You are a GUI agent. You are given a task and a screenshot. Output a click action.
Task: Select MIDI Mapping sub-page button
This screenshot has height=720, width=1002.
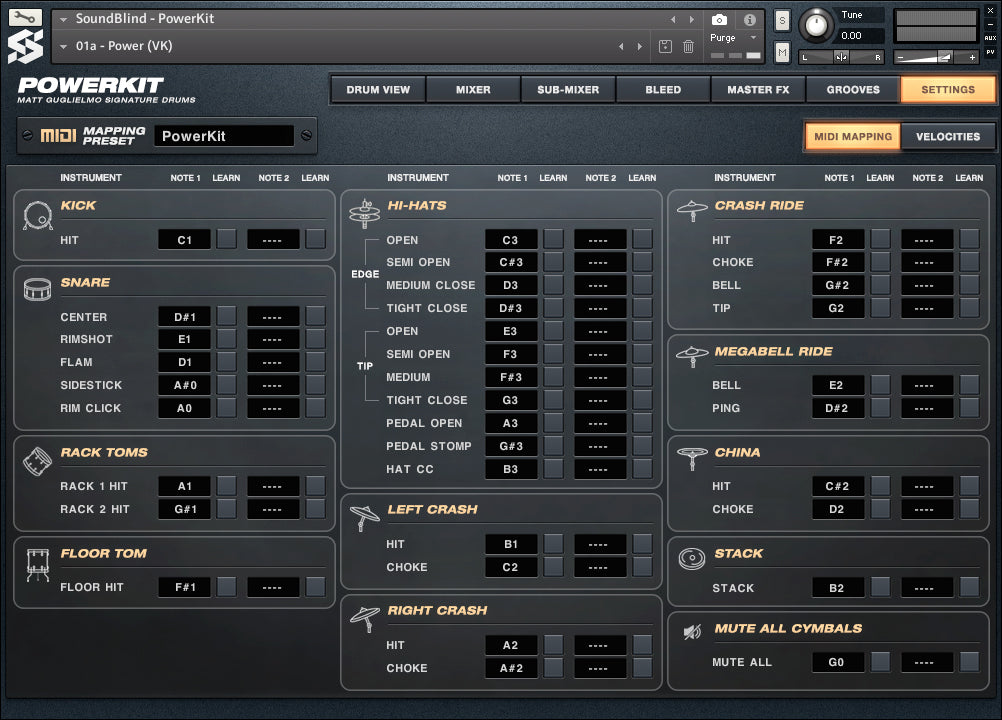tap(853, 136)
